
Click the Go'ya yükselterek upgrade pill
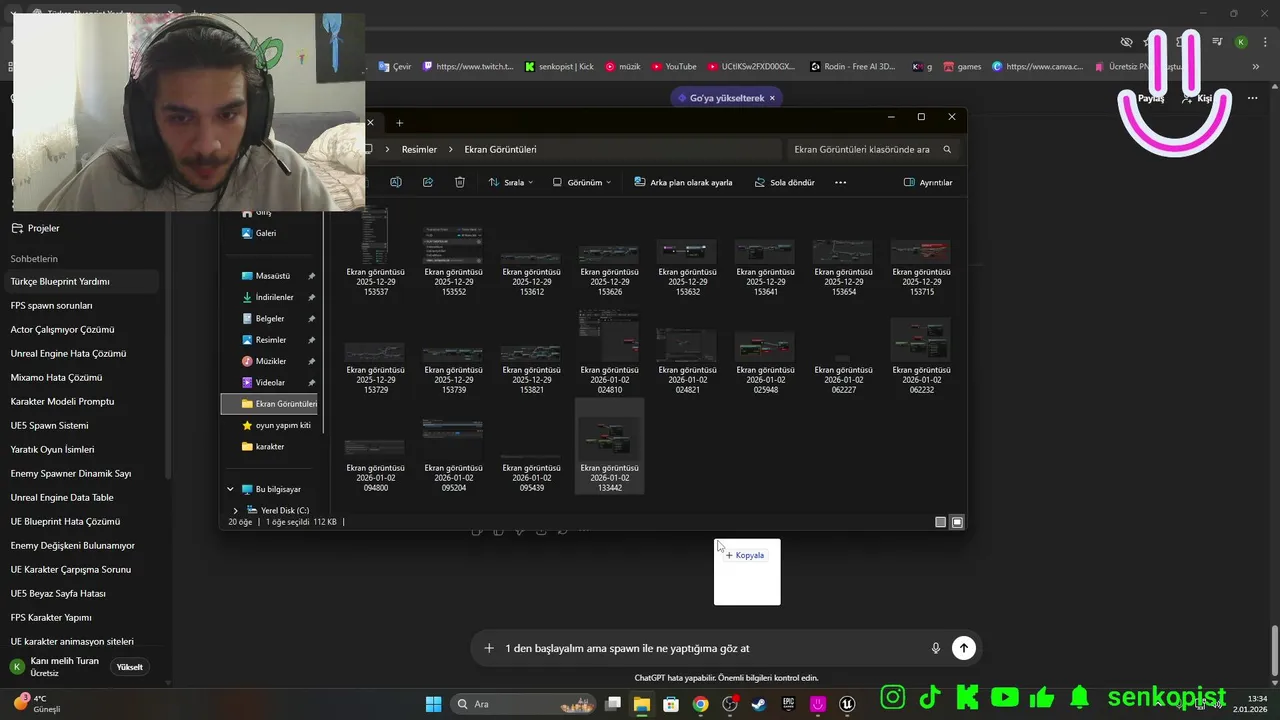[x=726, y=98]
